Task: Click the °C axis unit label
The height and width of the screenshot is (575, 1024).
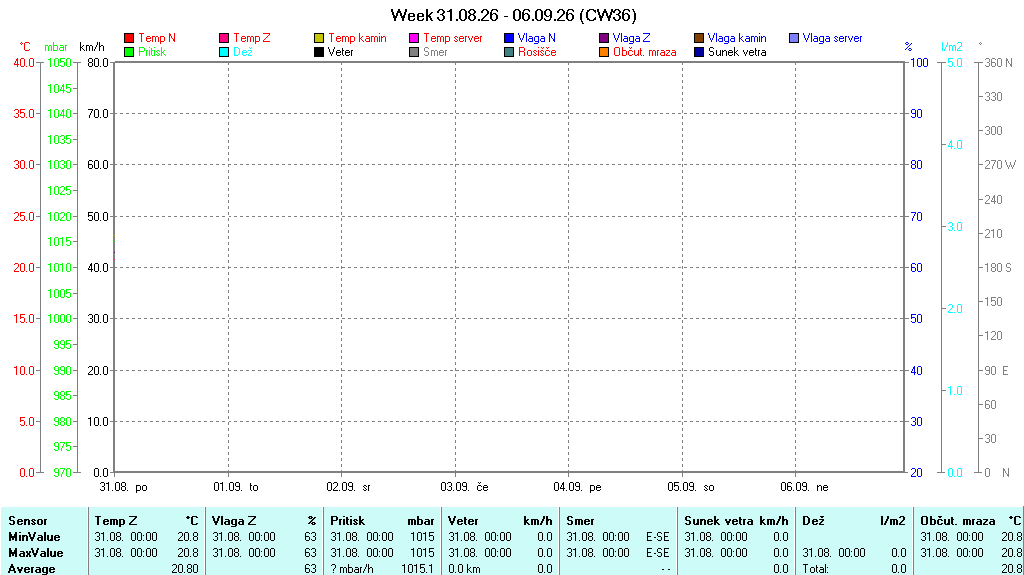Action: [x=25, y=47]
